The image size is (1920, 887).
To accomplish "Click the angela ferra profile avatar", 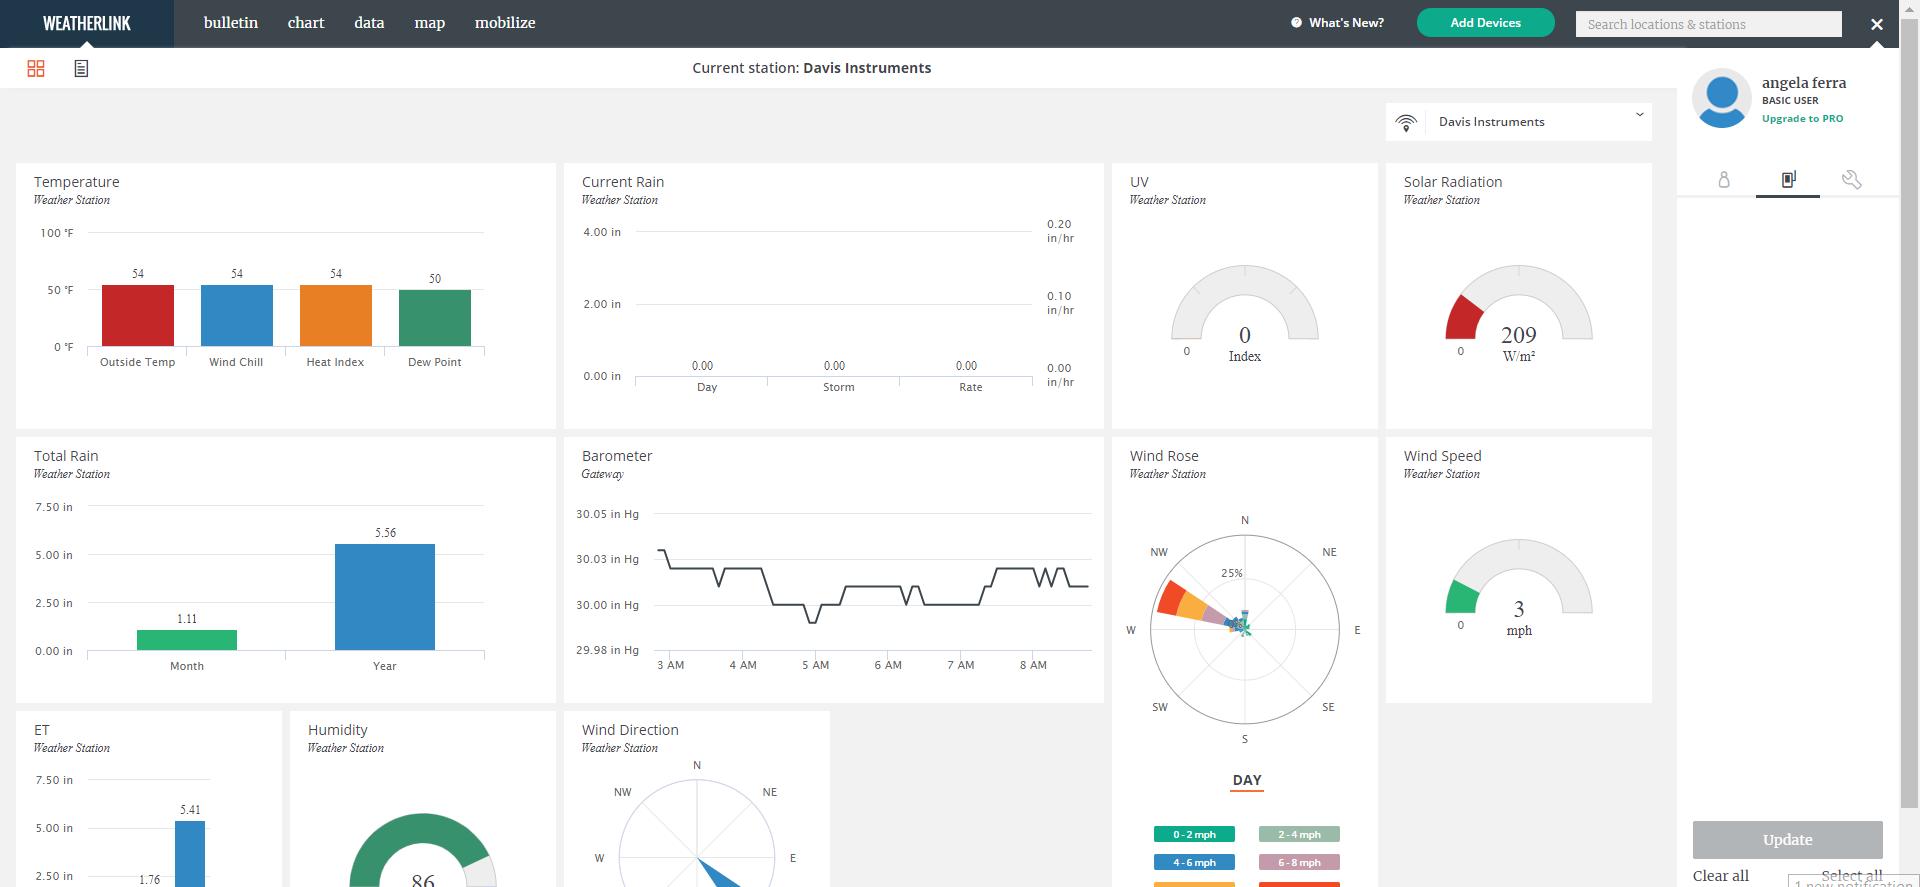I will pyautogui.click(x=1722, y=98).
